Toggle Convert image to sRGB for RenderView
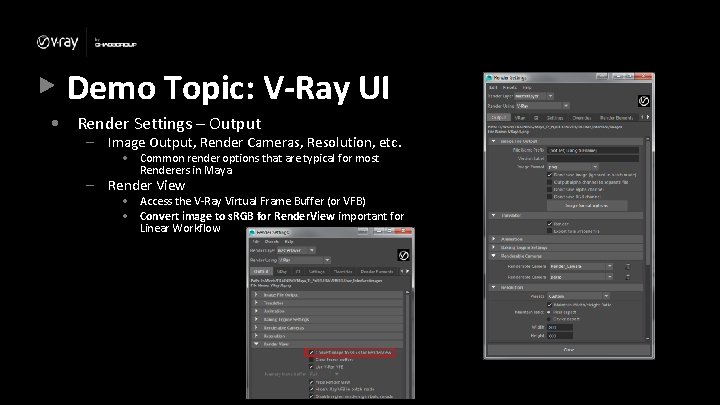This screenshot has height=405, width=720. (311, 353)
